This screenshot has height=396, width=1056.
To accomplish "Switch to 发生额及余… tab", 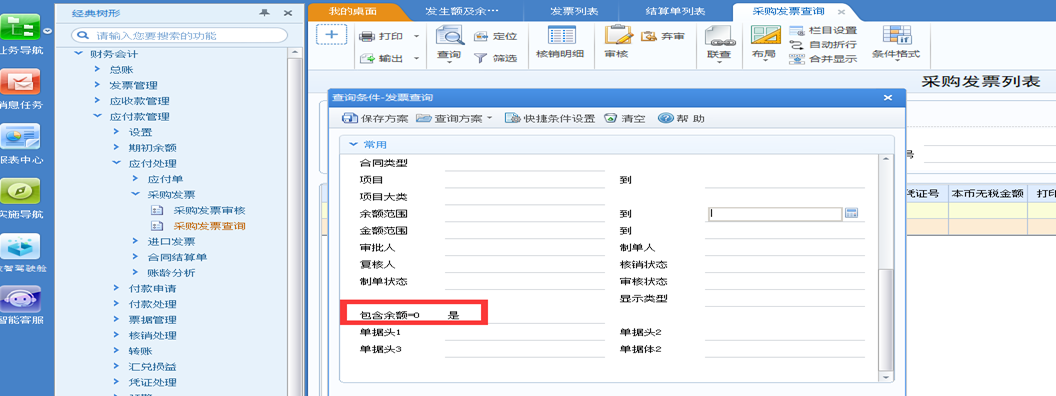I will [463, 12].
